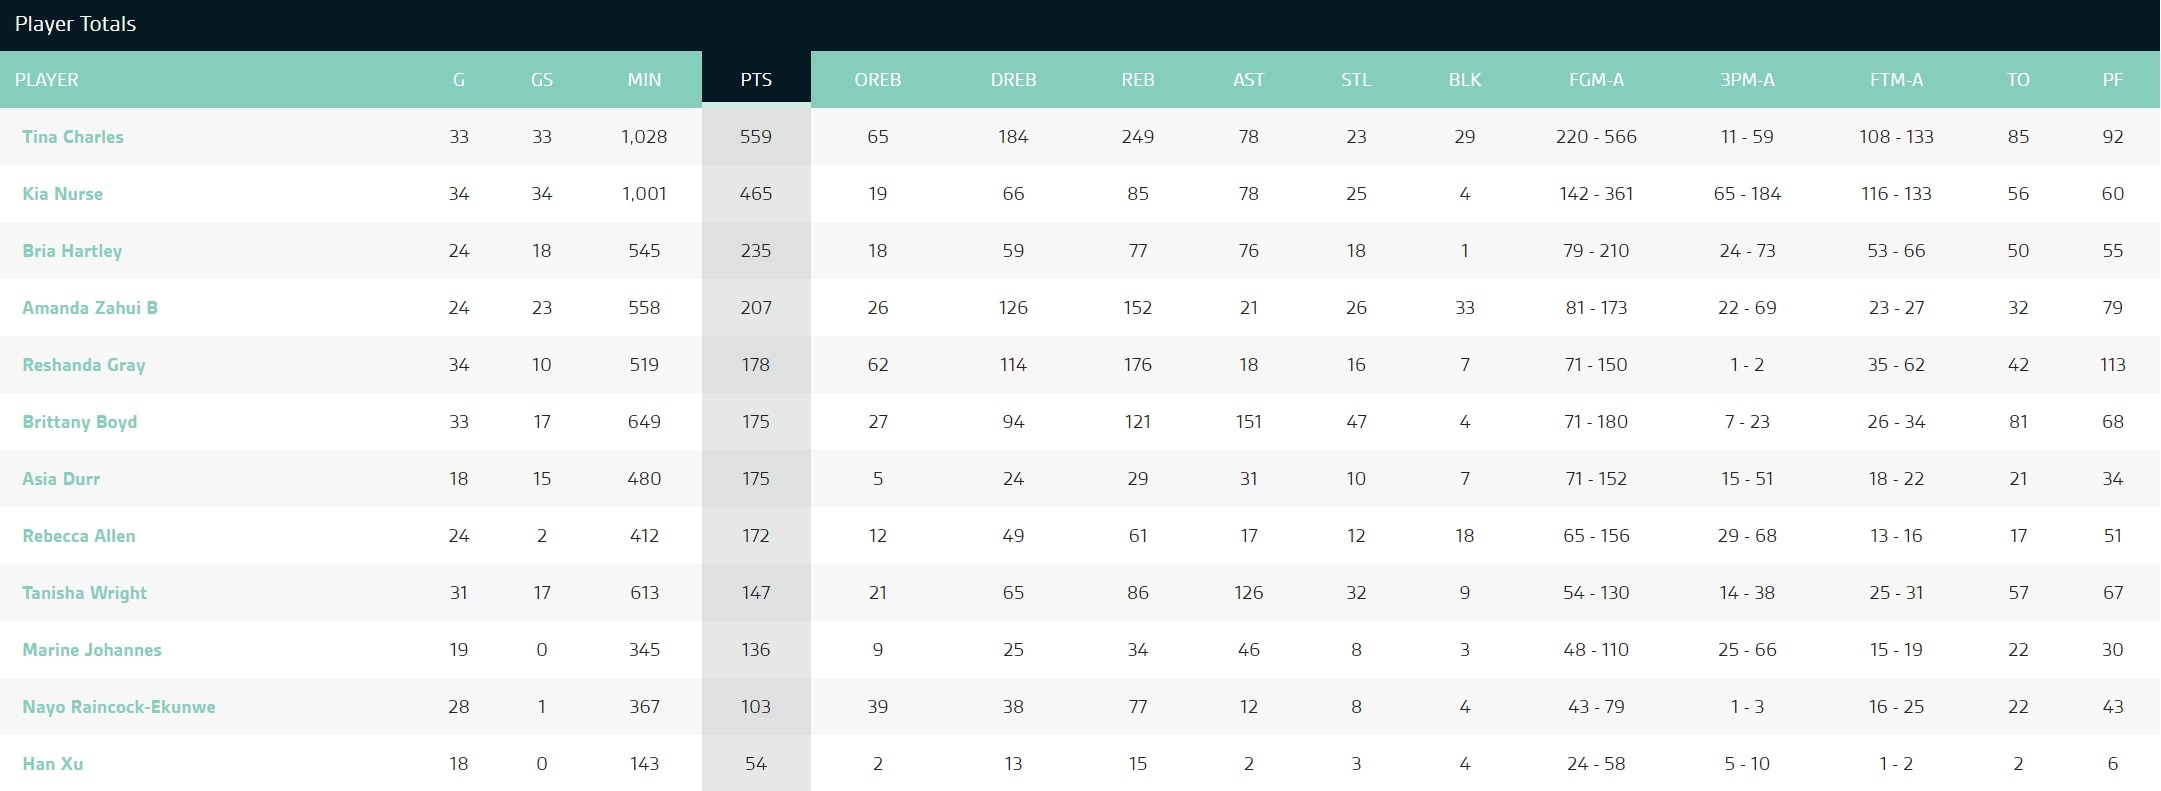
Task: Open Marine Johannes profile
Action: pos(92,650)
